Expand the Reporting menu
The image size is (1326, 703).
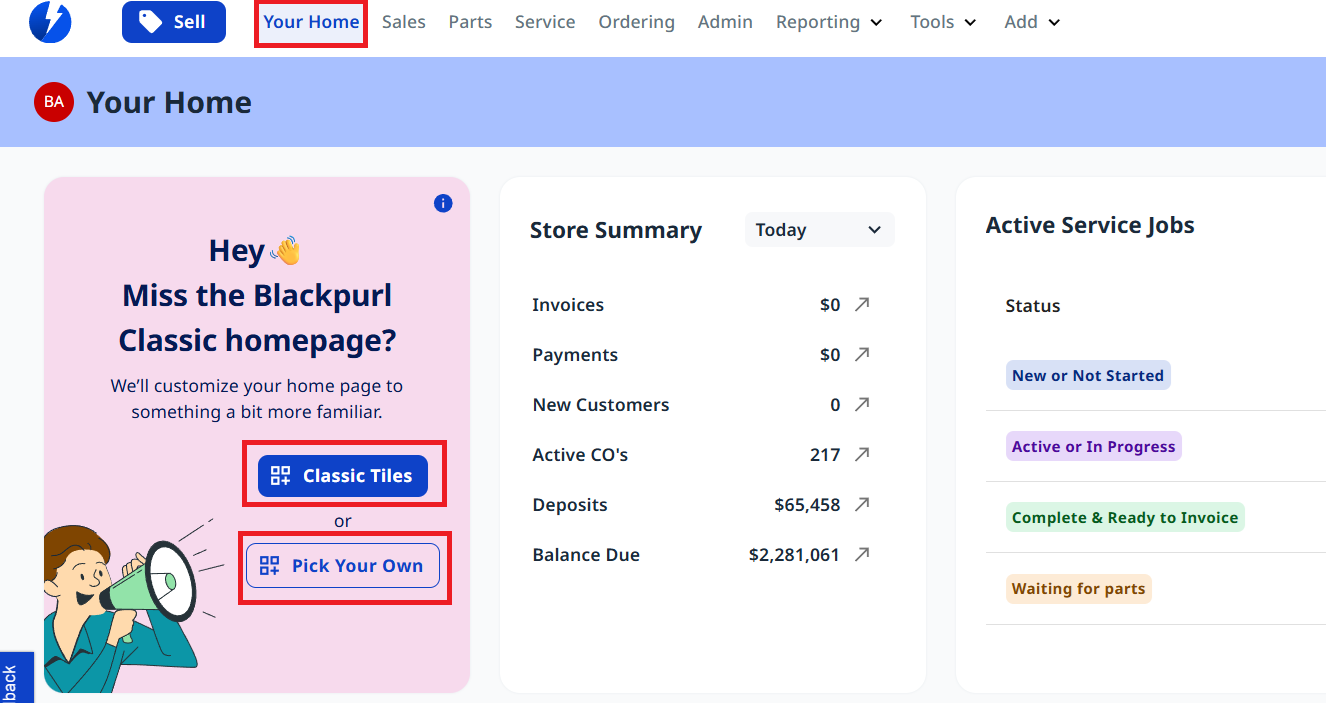829,22
